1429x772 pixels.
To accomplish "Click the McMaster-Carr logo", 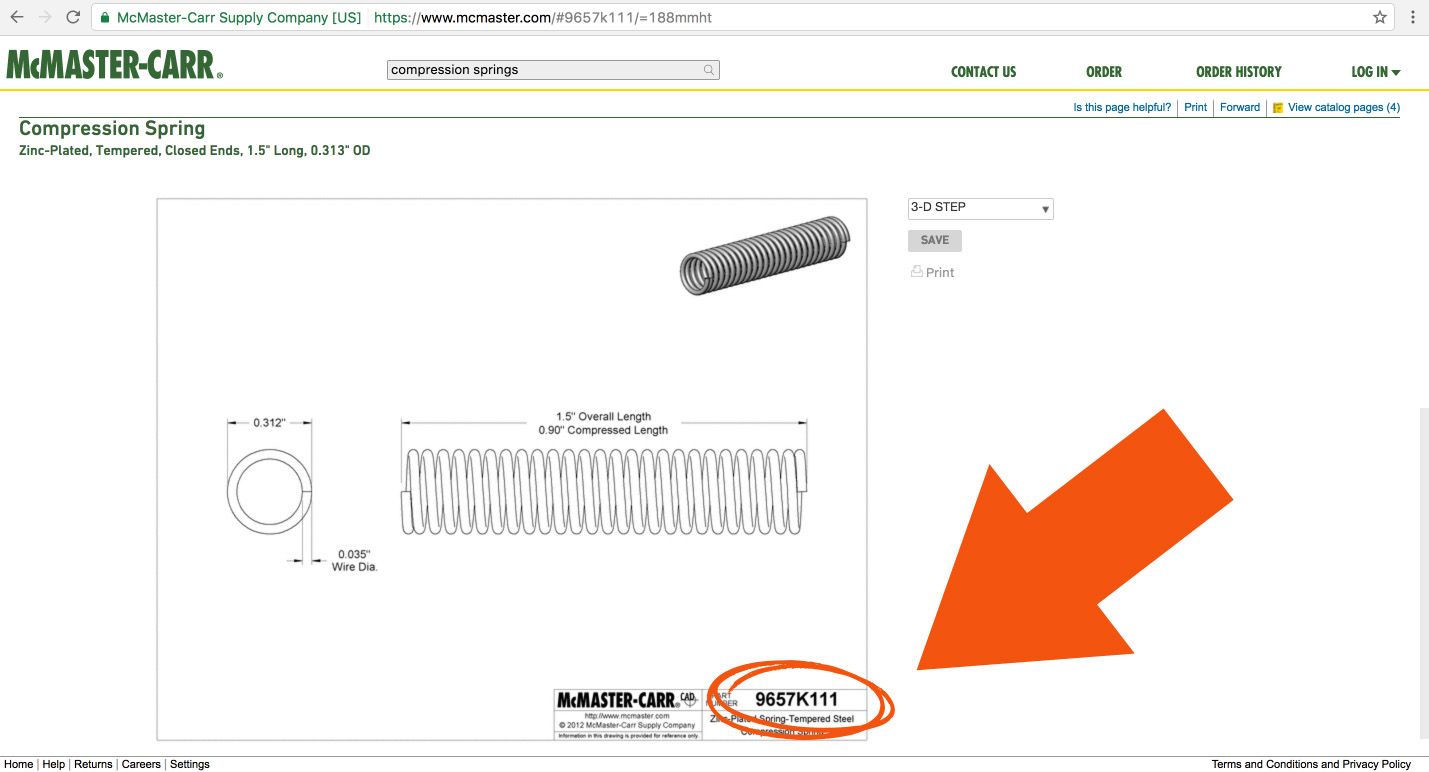I will [x=114, y=65].
